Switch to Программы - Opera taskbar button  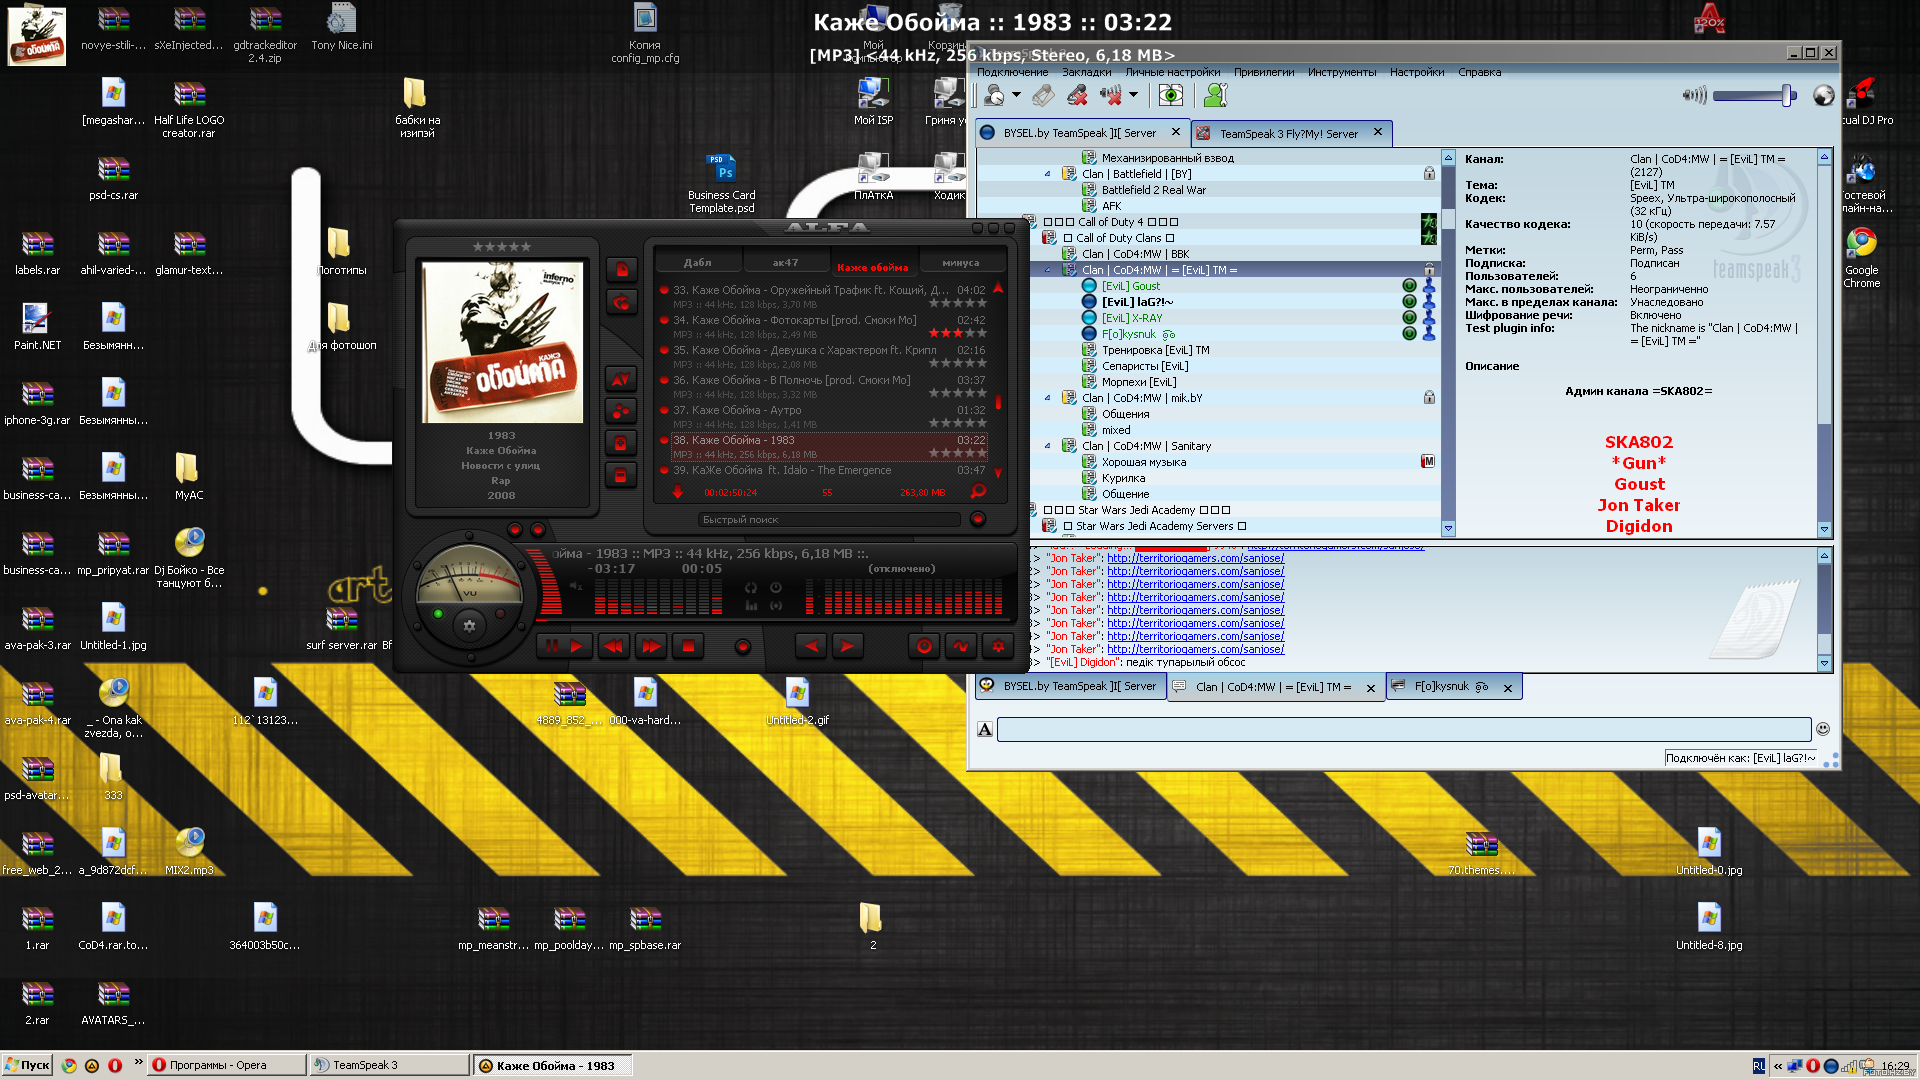[x=226, y=1065]
